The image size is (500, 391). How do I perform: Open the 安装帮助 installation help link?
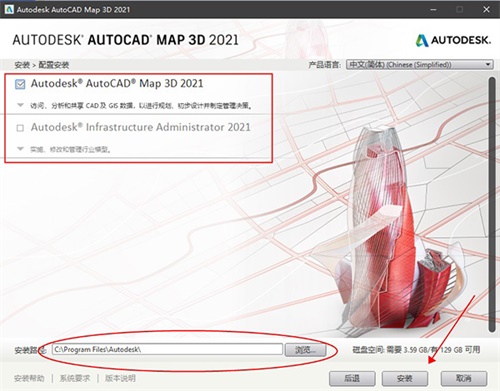(29, 378)
